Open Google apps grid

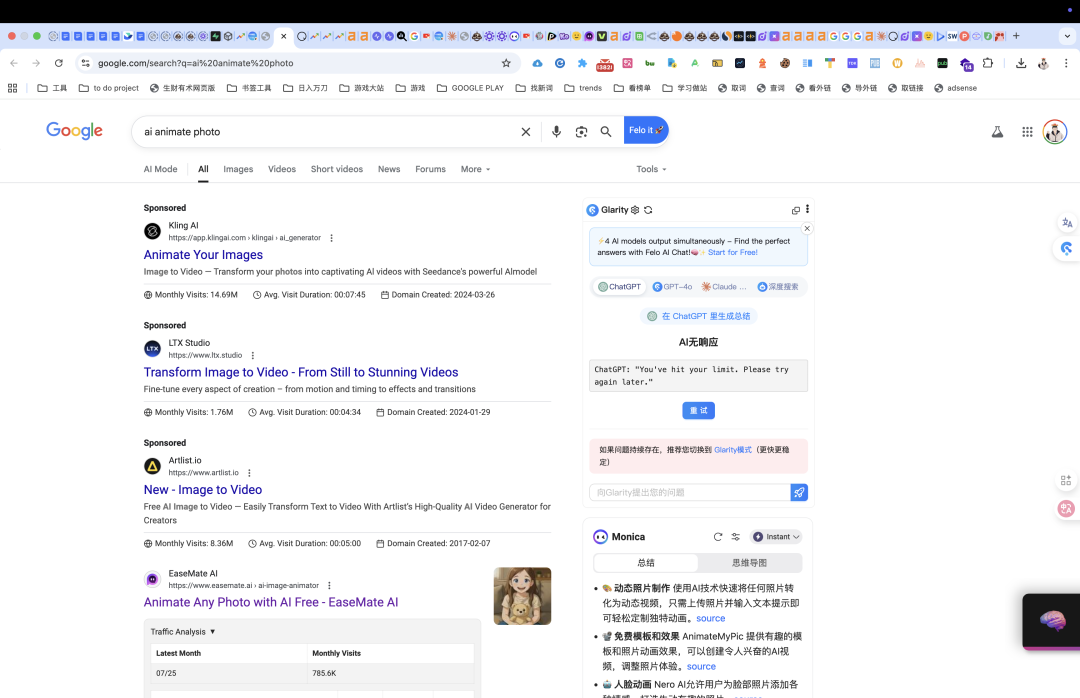click(1027, 132)
